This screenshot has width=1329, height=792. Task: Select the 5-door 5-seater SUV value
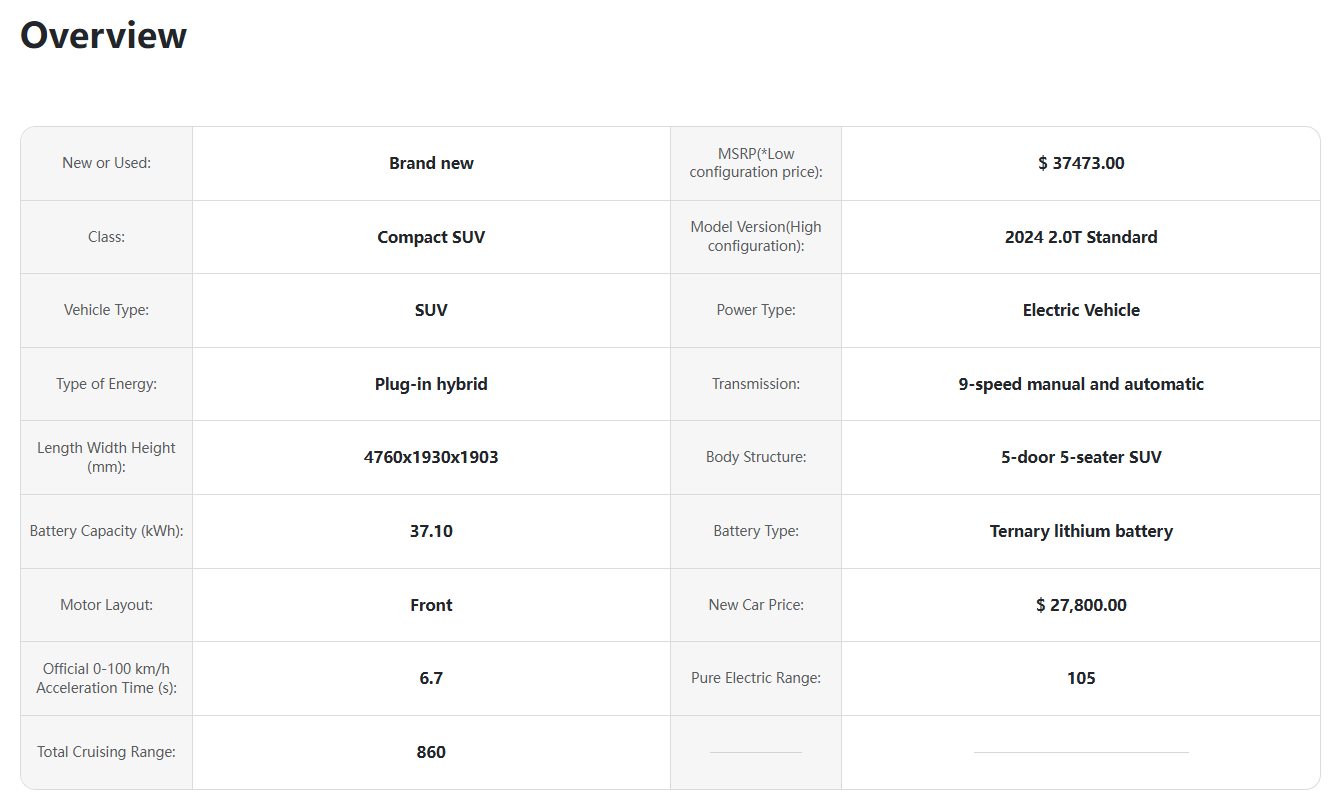(x=1081, y=457)
